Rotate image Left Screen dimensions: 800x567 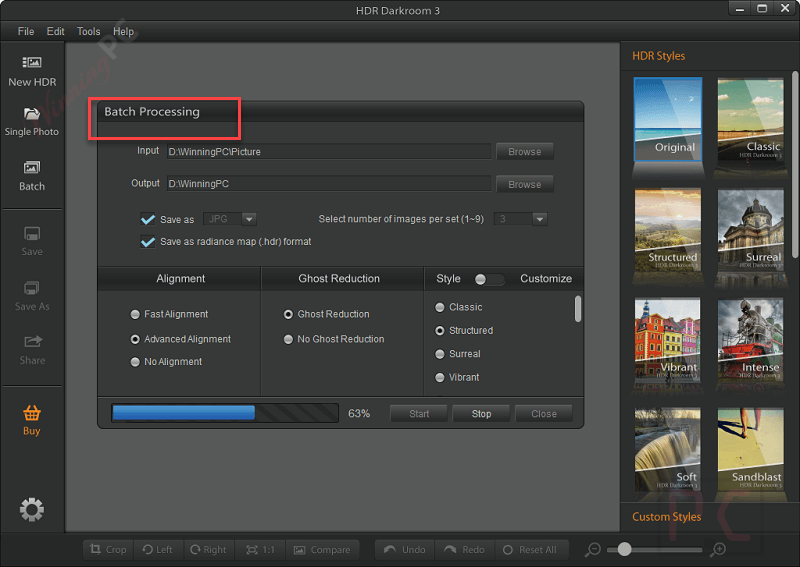pyautogui.click(x=158, y=550)
